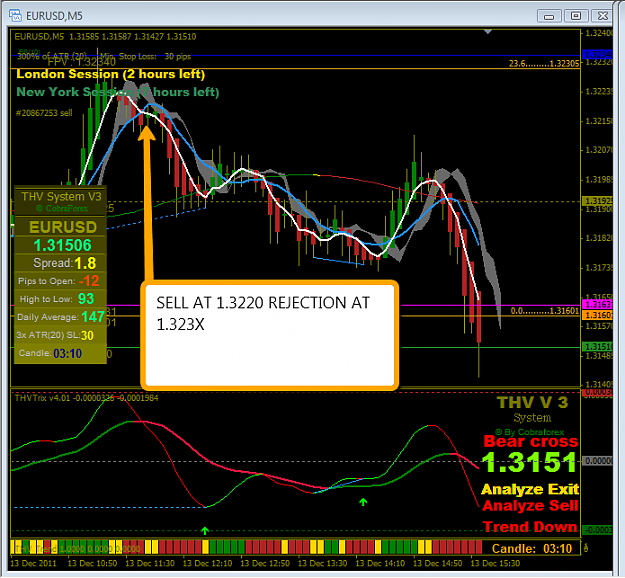Click the 'Pips to Open: -12' readout
625x578 pixels.
coord(58,281)
